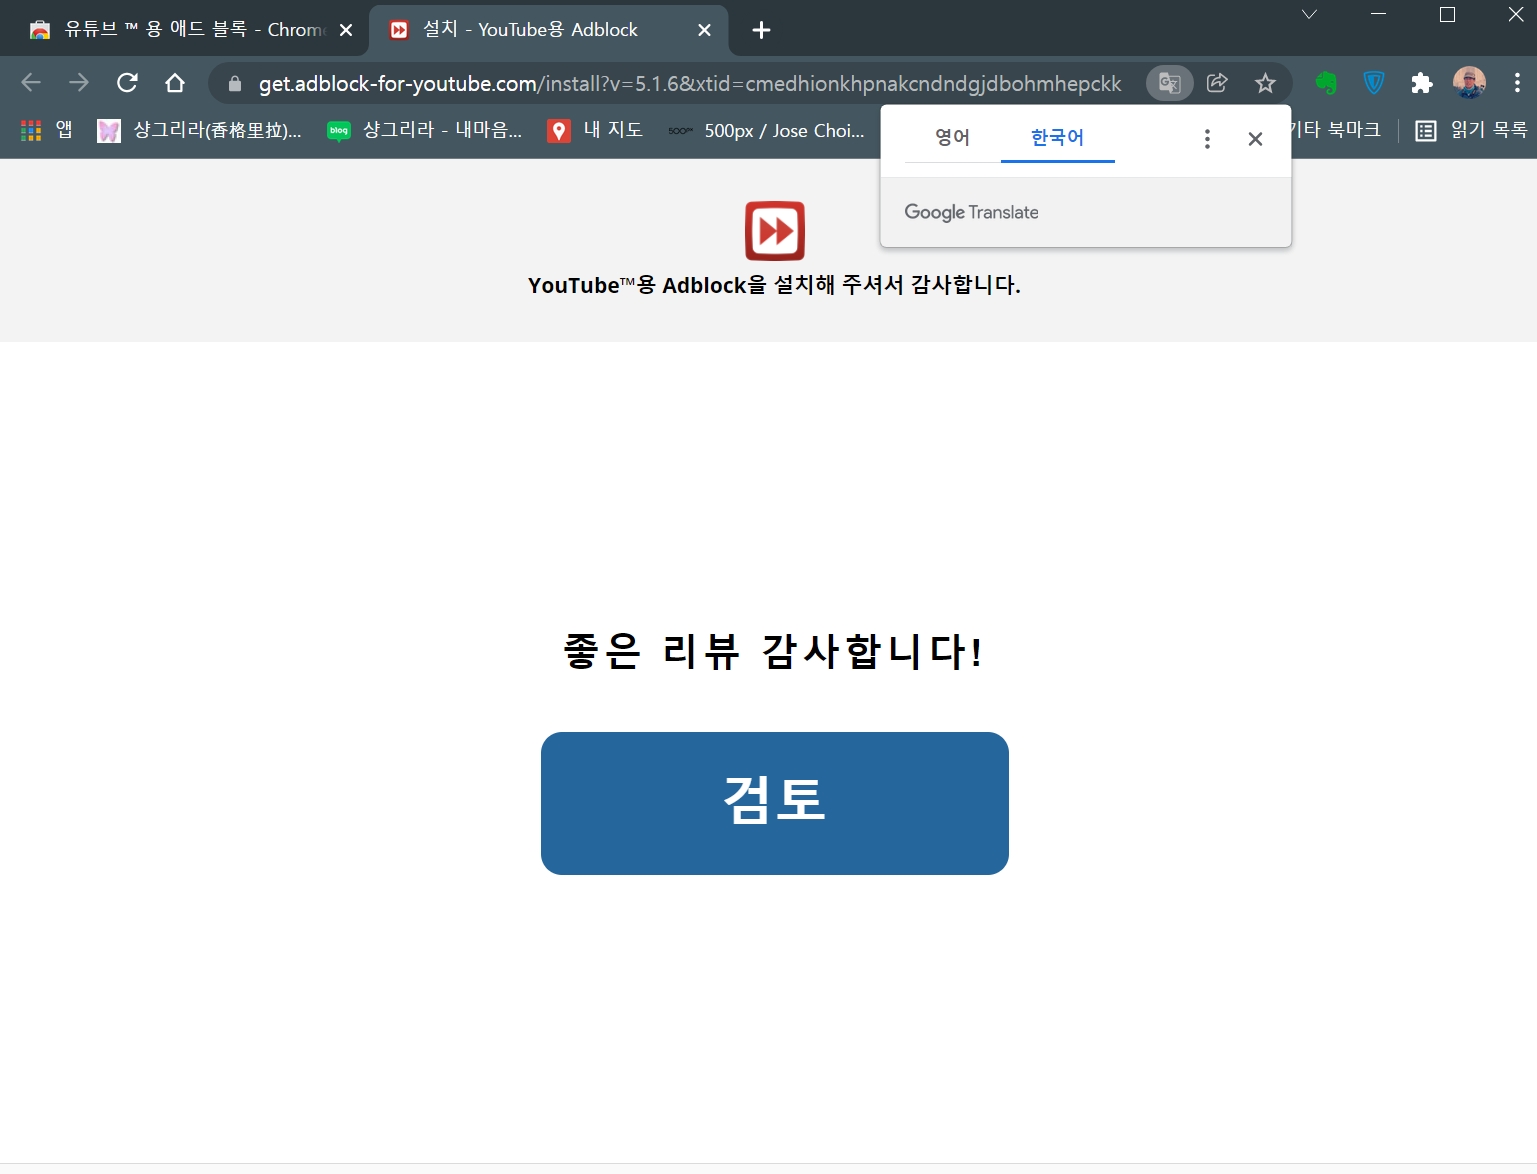Open Chrome's three-dot main menu
The height and width of the screenshot is (1174, 1537).
[x=1517, y=83]
